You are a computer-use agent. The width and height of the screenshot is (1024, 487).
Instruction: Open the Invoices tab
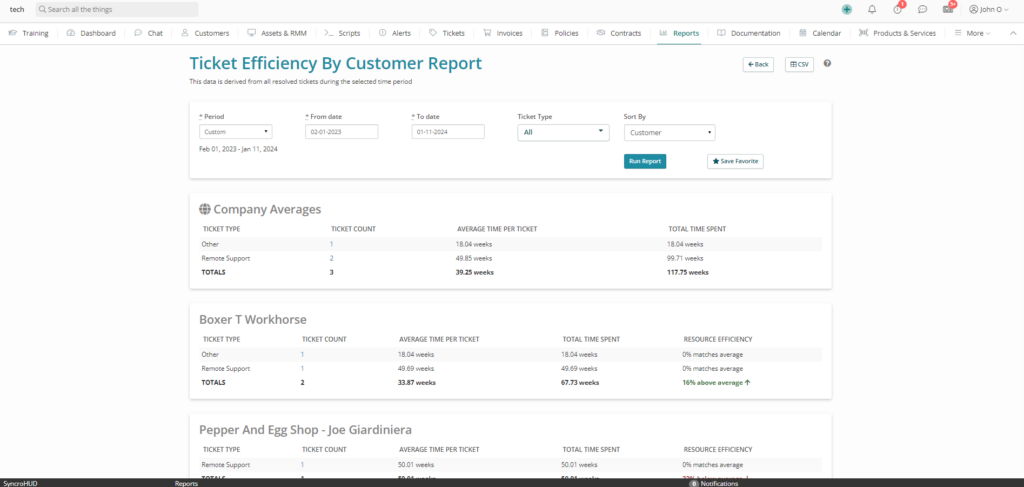(x=502, y=33)
